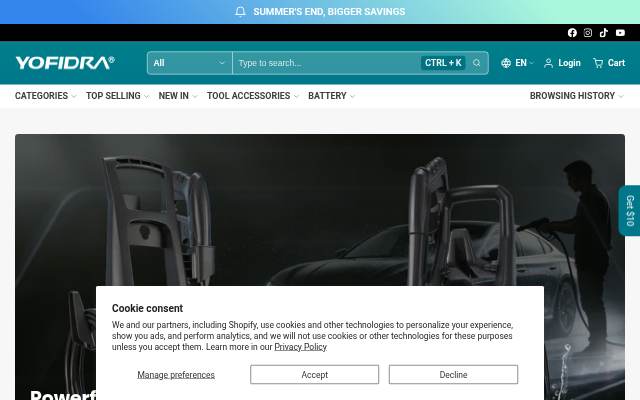Open the Categories menu
640x400 pixels.
(46, 96)
